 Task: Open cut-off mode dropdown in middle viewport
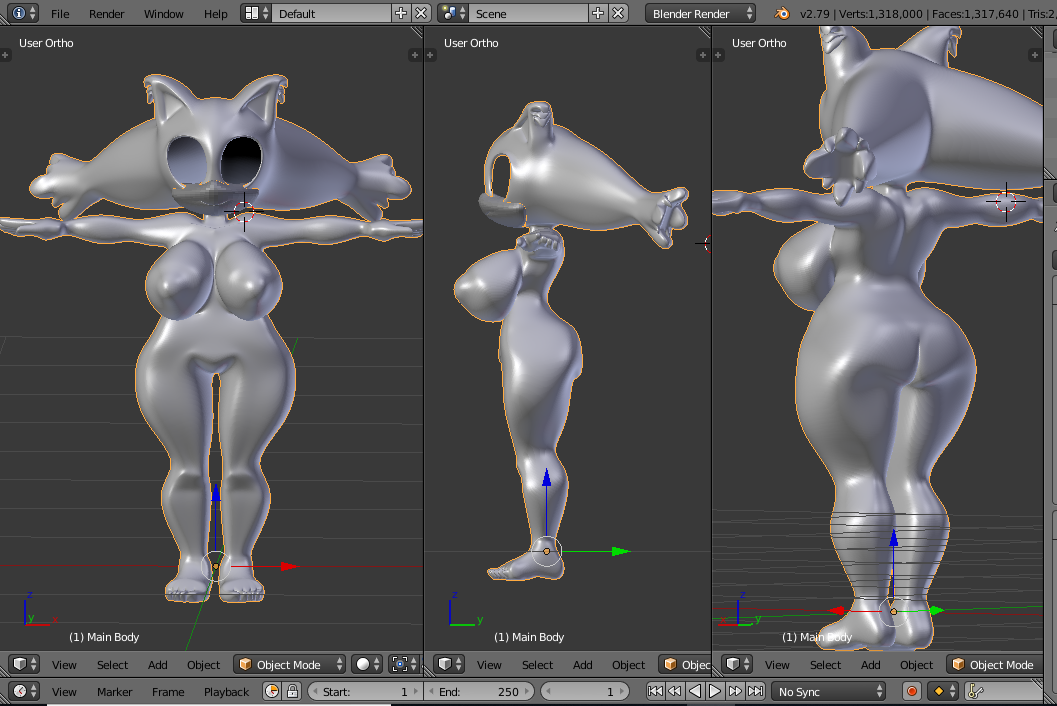[685, 664]
